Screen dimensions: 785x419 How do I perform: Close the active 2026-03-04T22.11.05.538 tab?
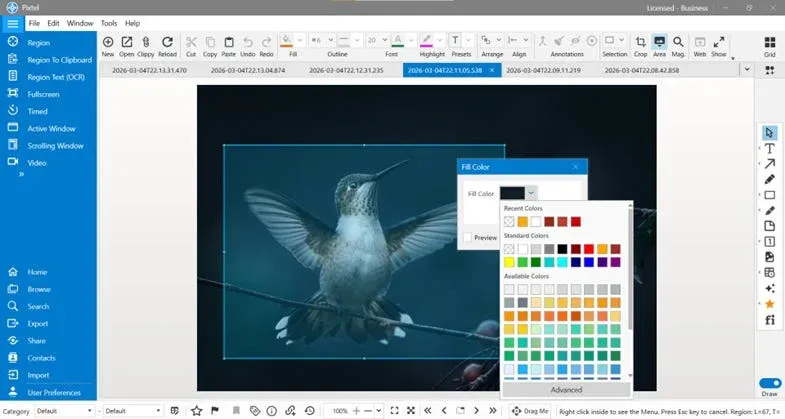tap(492, 70)
